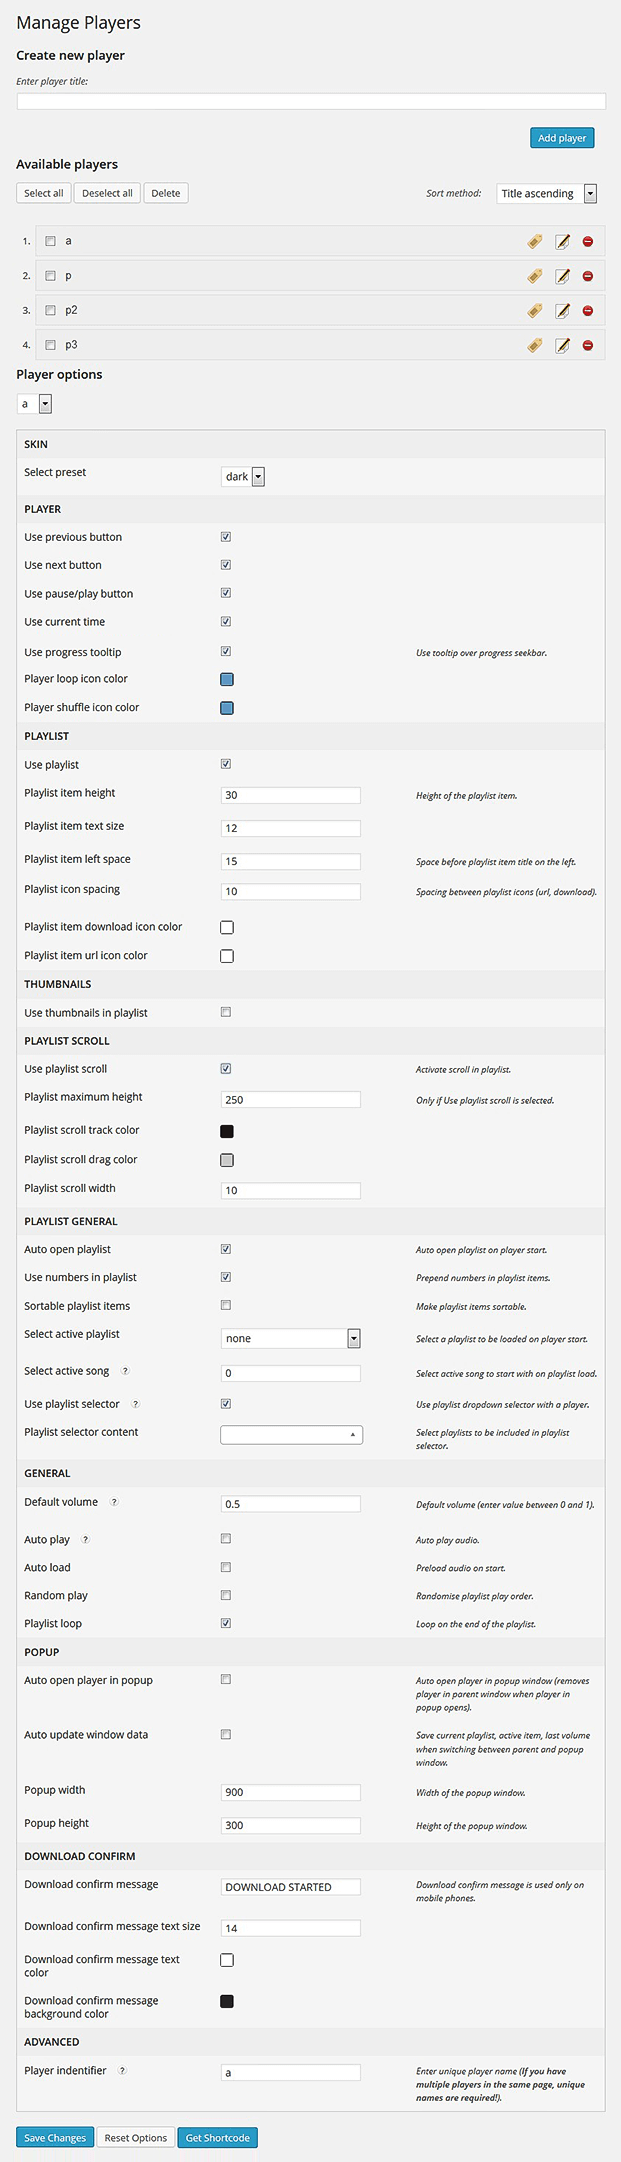Delete player "a" with the red minus icon

pyautogui.click(x=588, y=241)
